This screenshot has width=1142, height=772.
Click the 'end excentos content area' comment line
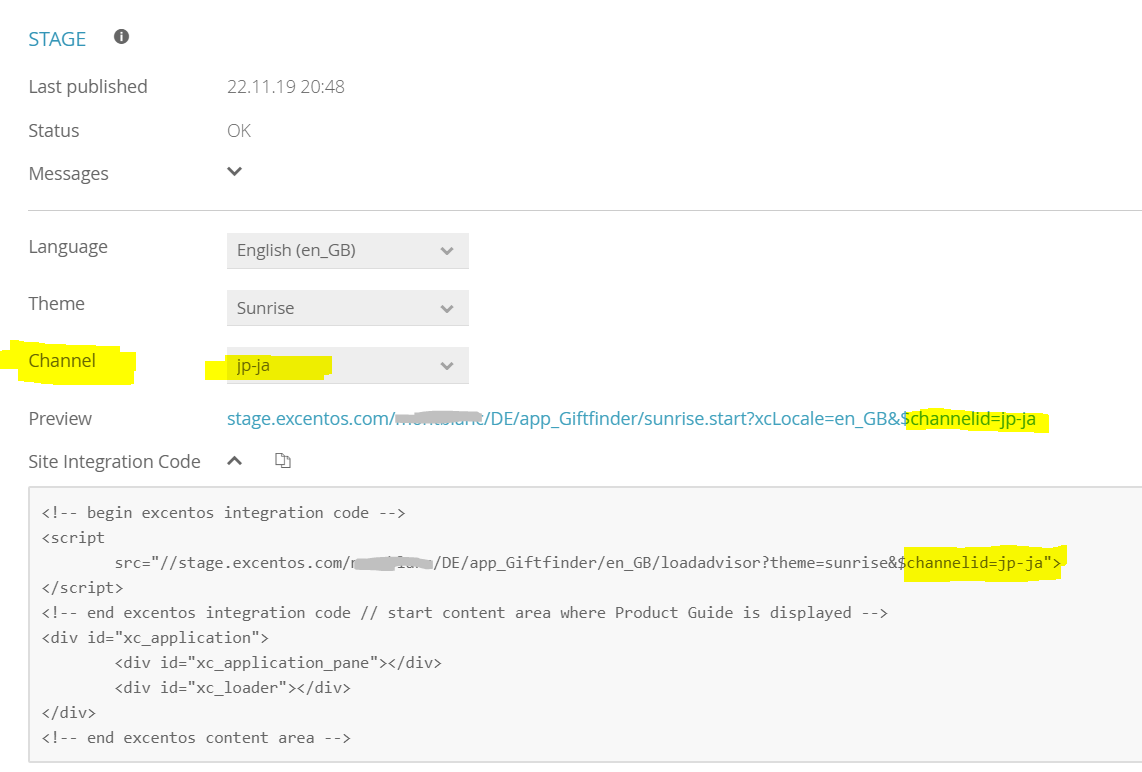(196, 738)
